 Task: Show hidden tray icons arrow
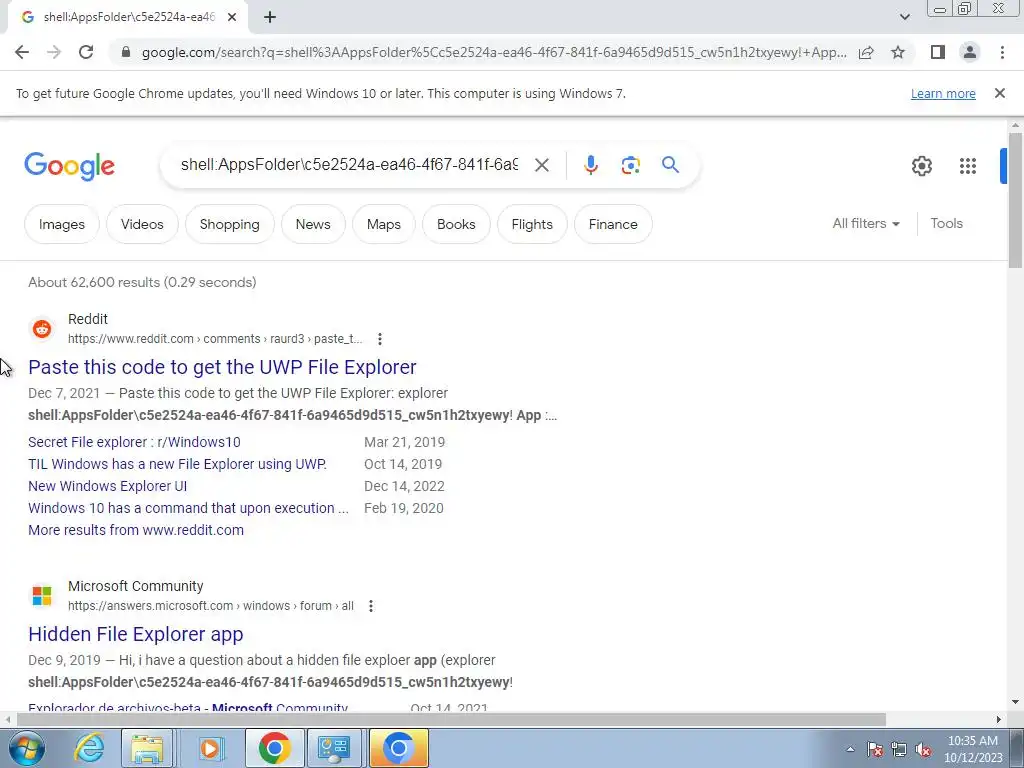click(850, 749)
